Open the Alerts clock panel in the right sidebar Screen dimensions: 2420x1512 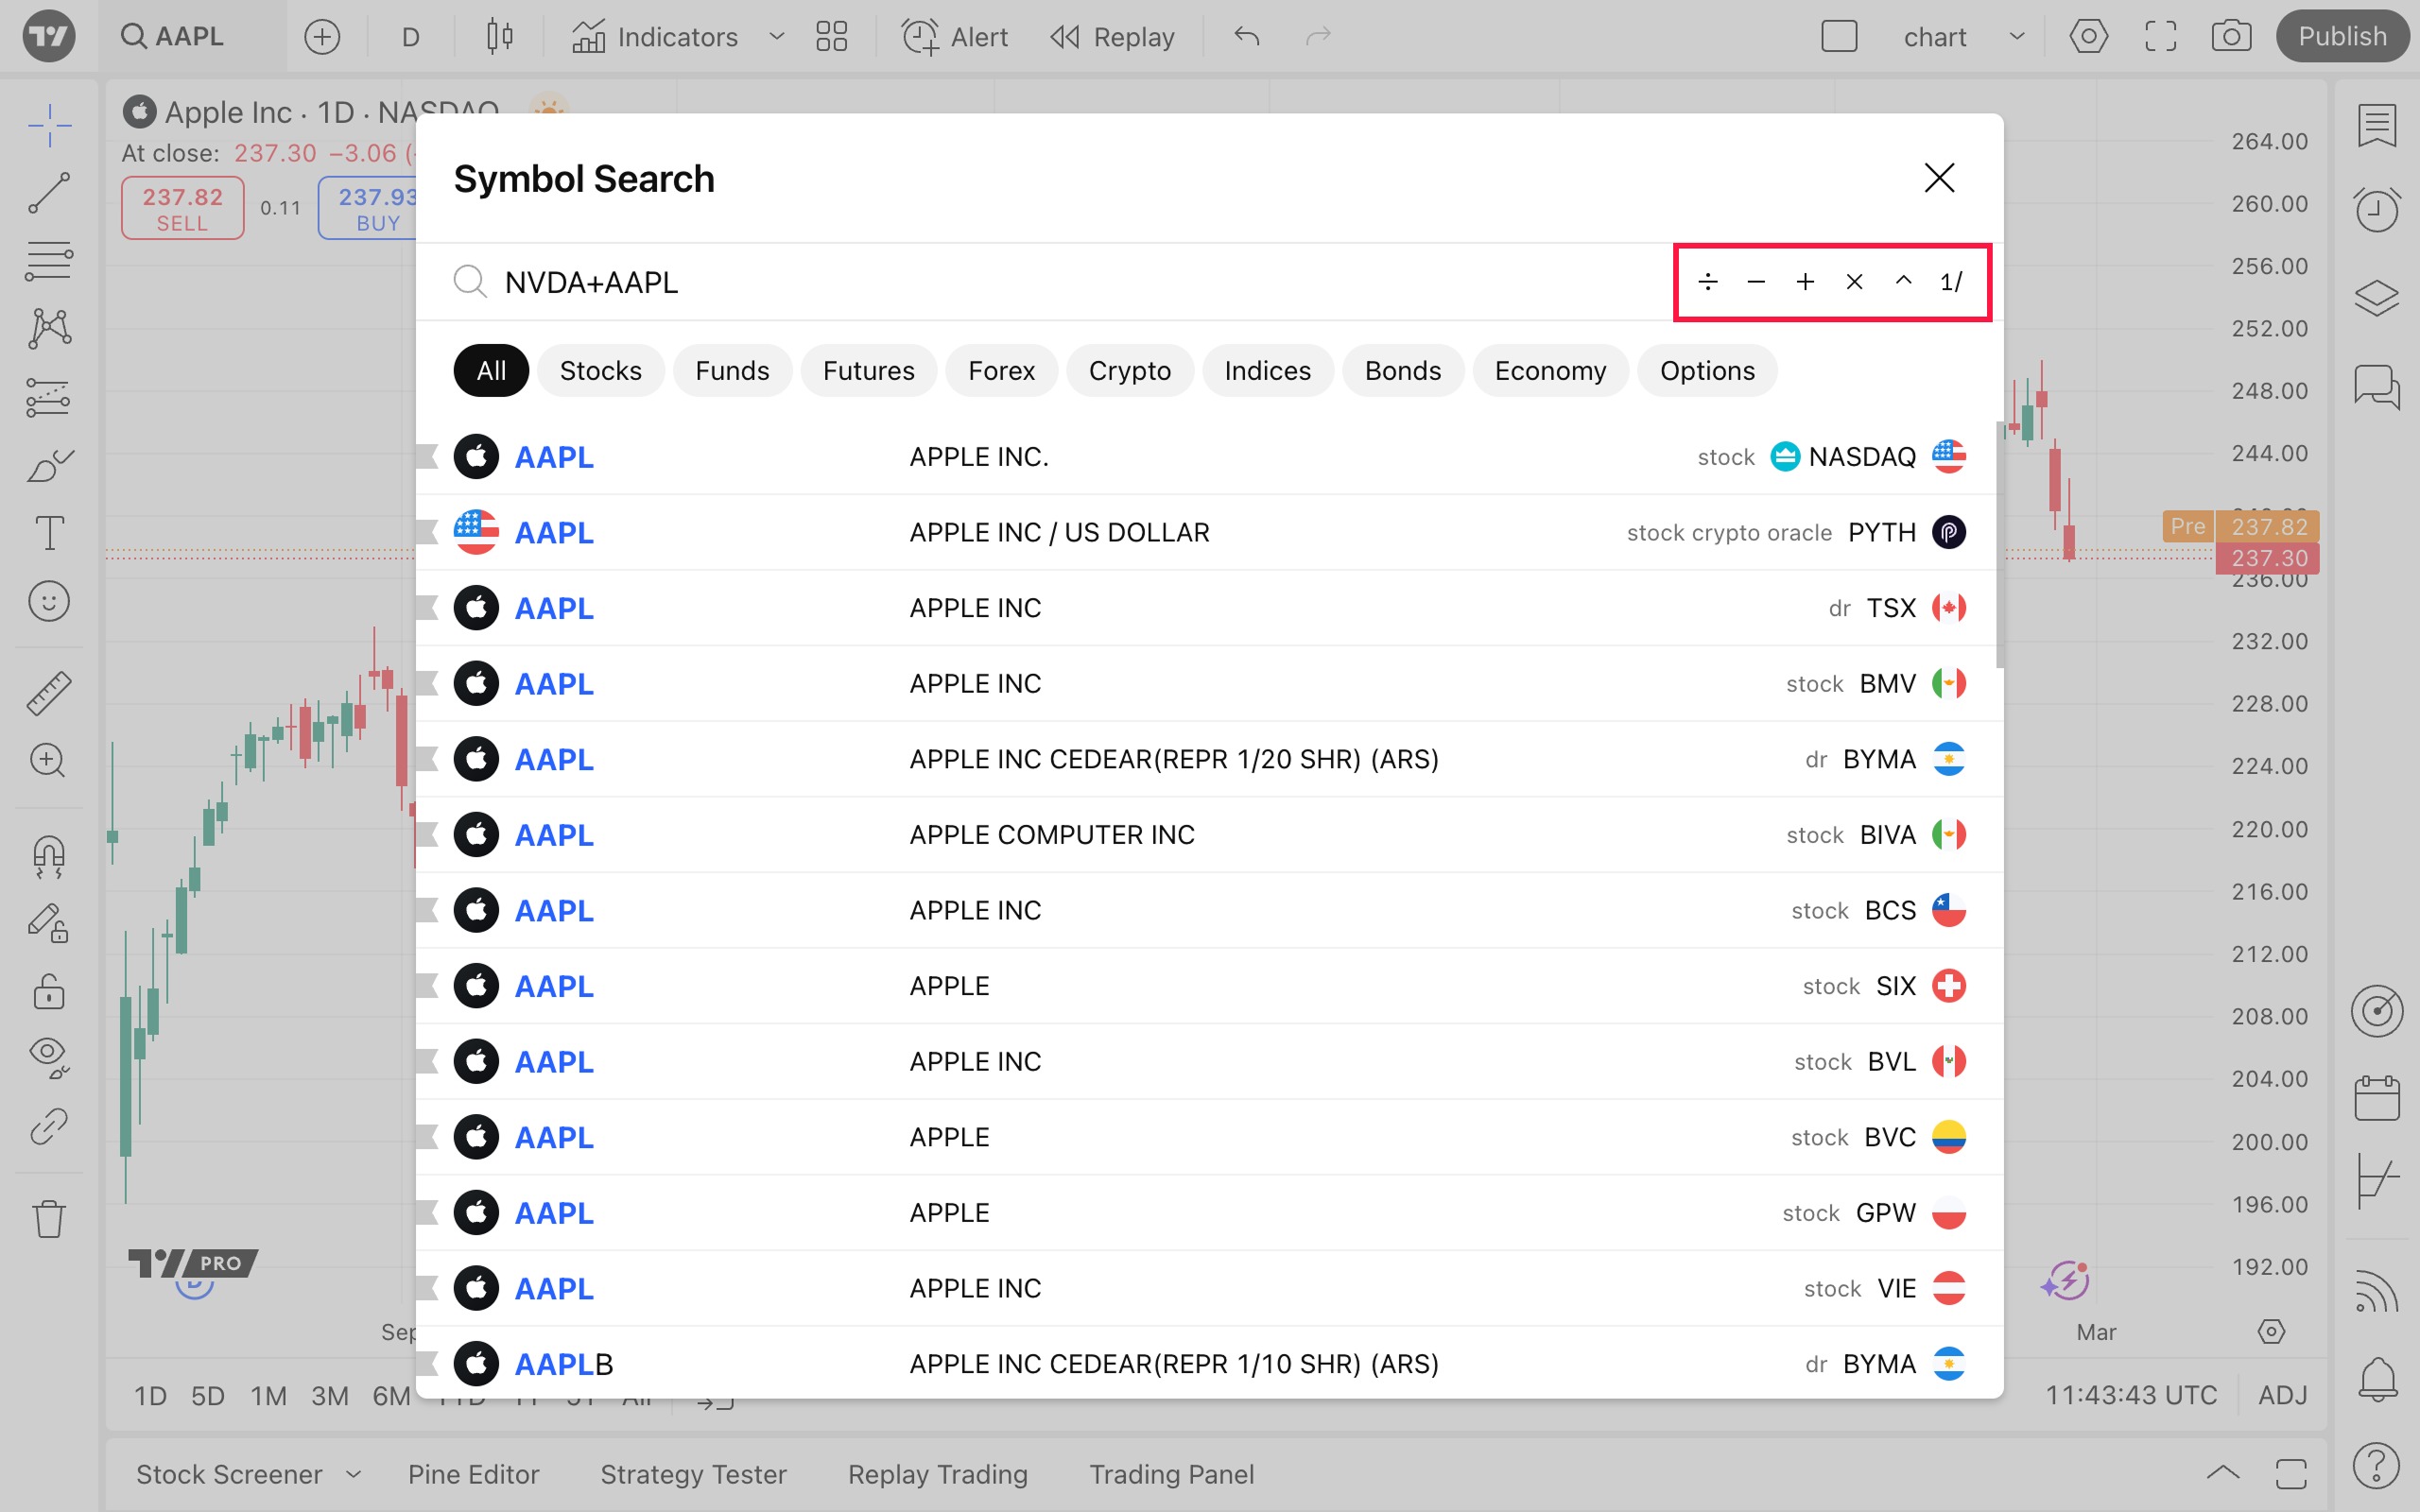coord(2376,210)
